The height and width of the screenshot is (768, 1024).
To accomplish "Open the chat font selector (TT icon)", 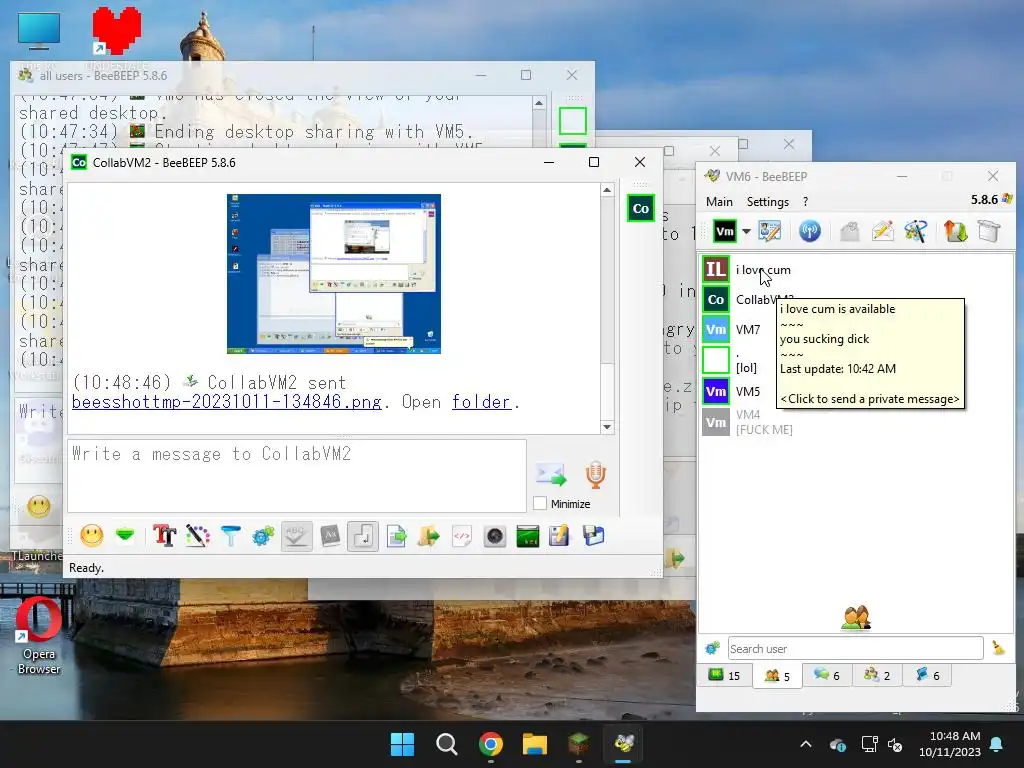I will tap(164, 536).
